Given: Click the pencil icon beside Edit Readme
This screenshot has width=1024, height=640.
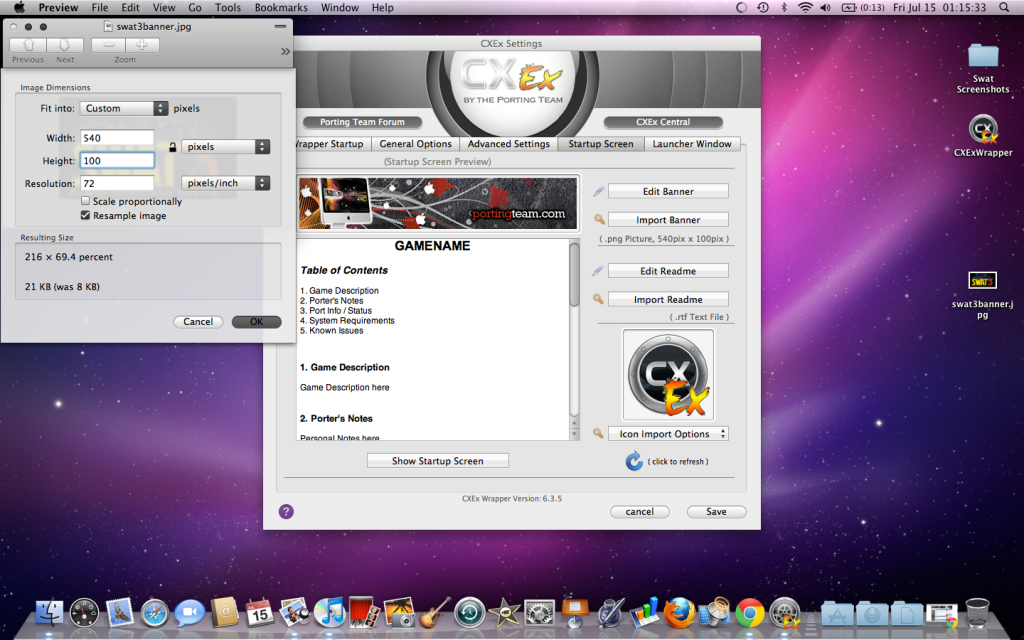Looking at the screenshot, I should point(599,271).
